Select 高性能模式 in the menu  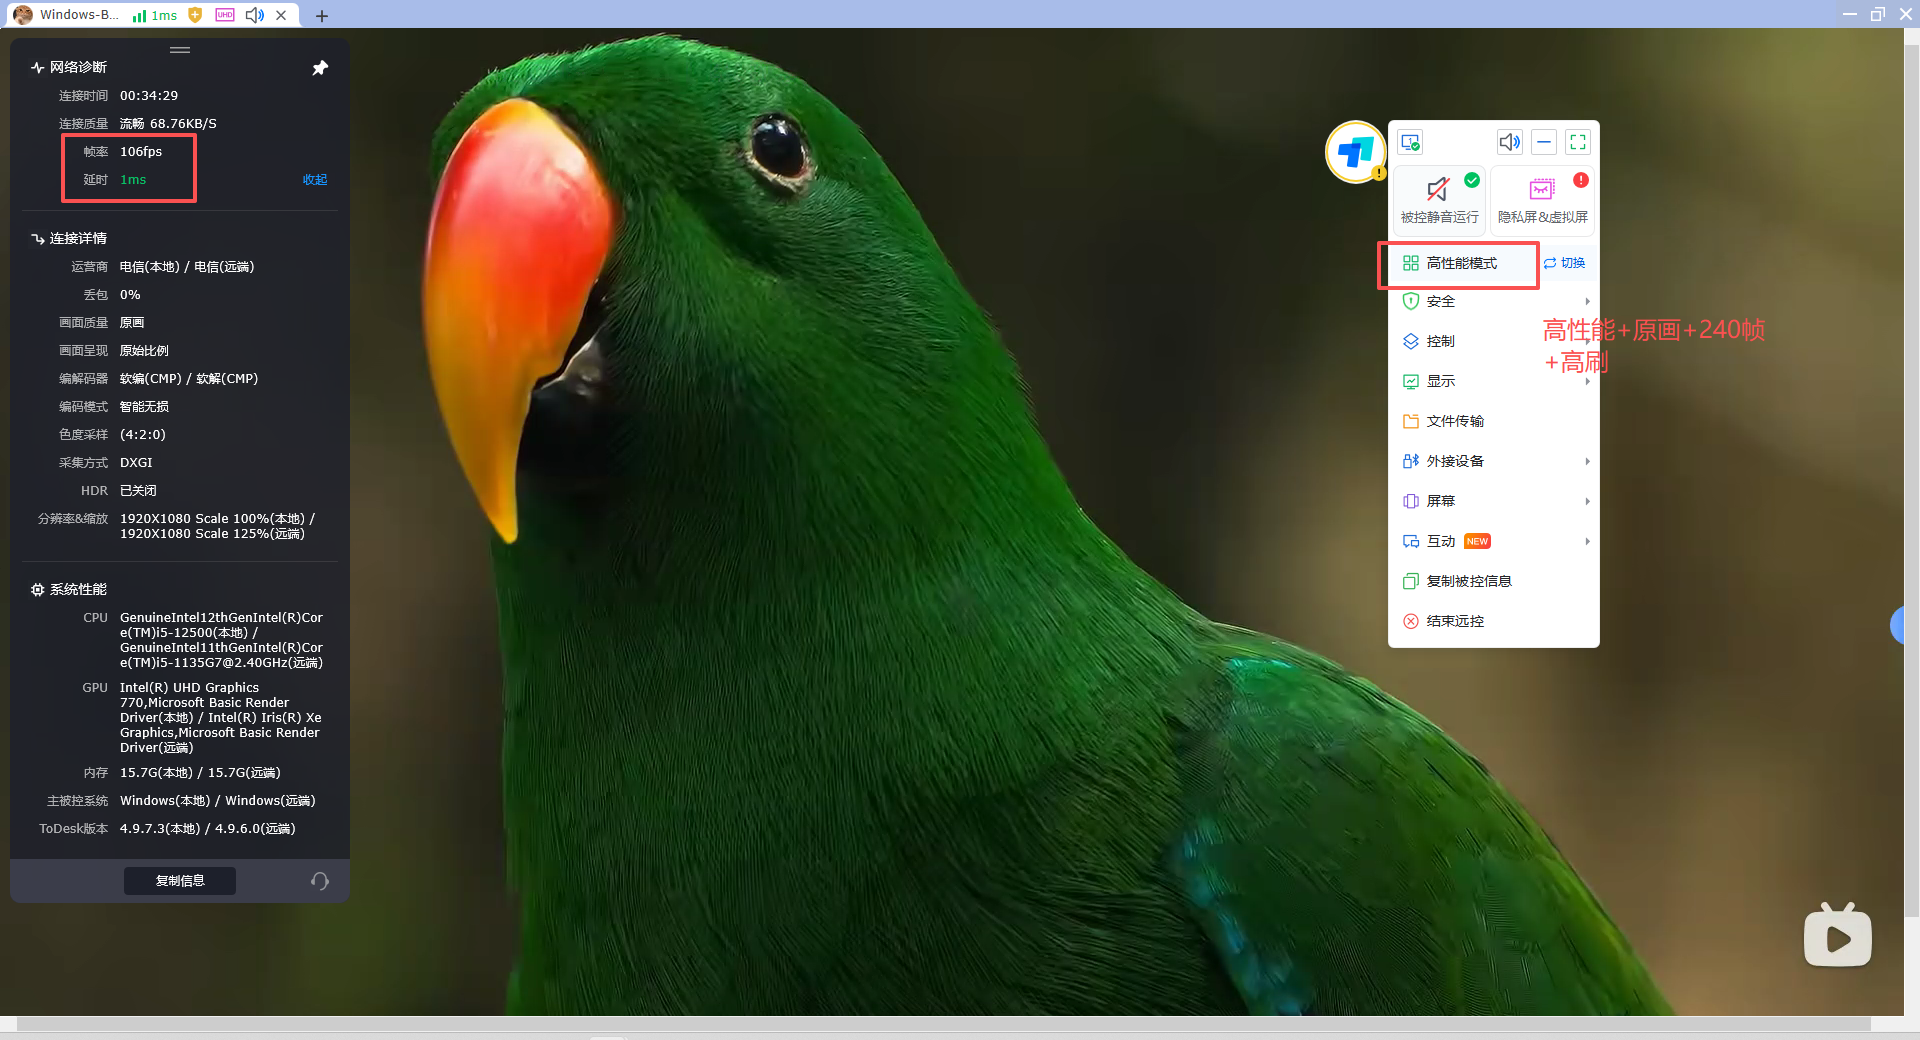tap(1460, 263)
